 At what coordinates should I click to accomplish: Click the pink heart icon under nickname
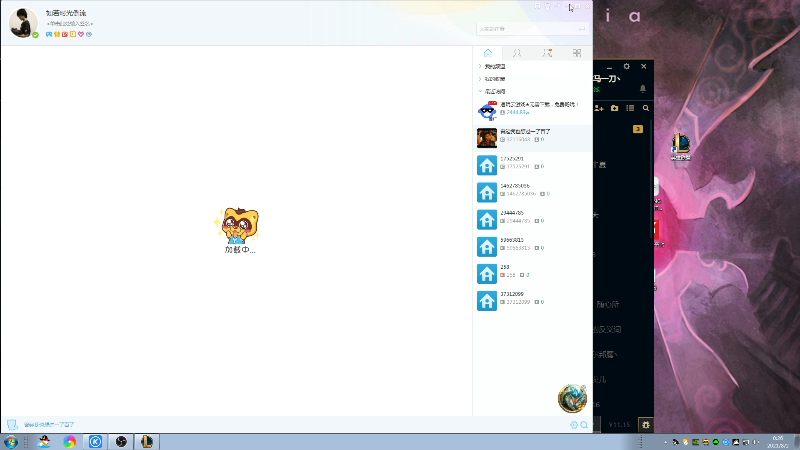coord(81,34)
